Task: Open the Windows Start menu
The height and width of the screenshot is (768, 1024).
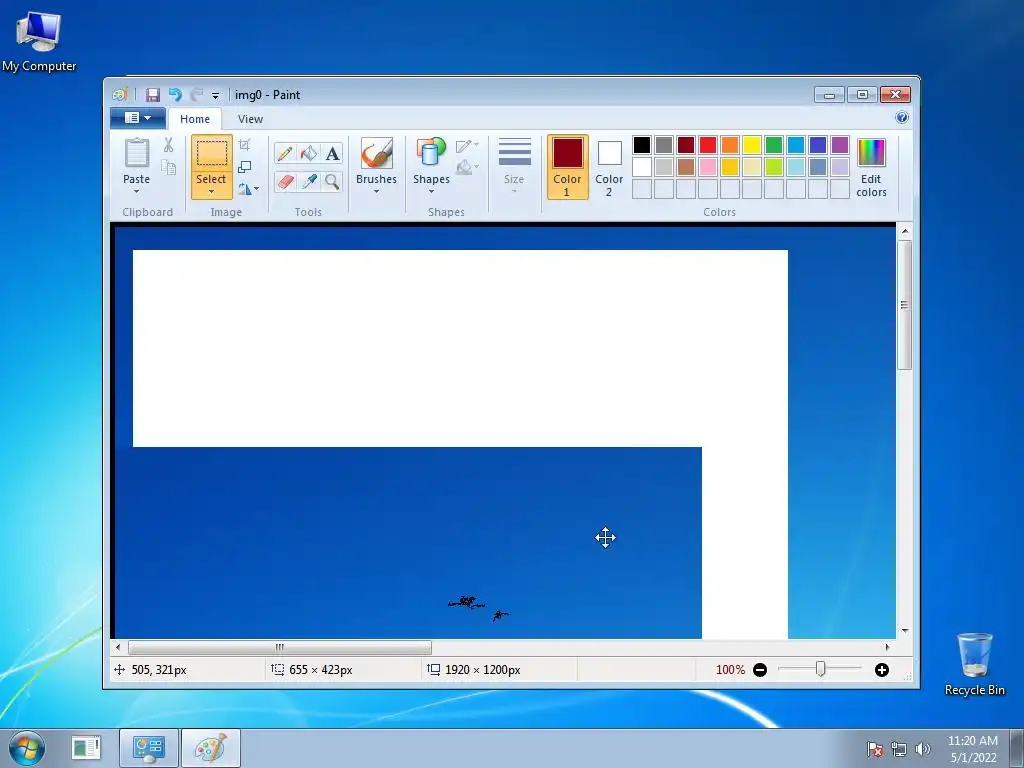Action: coord(27,748)
